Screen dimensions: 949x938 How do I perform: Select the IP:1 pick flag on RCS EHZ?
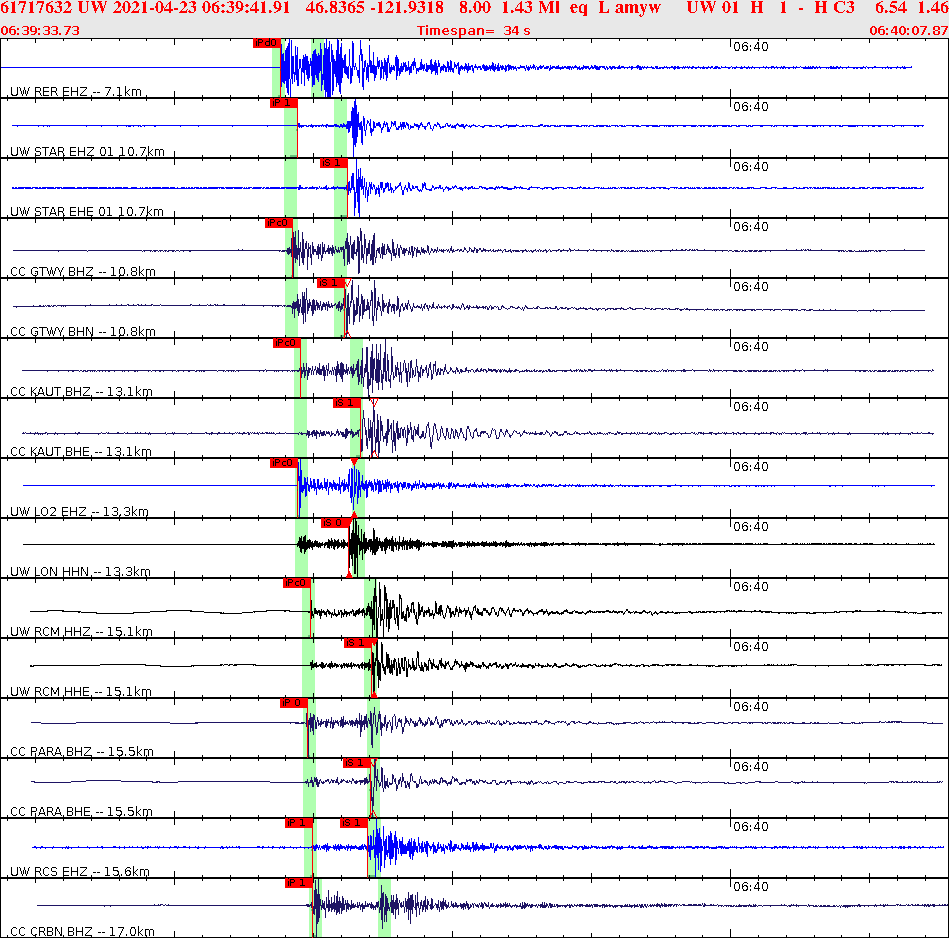coord(297,823)
